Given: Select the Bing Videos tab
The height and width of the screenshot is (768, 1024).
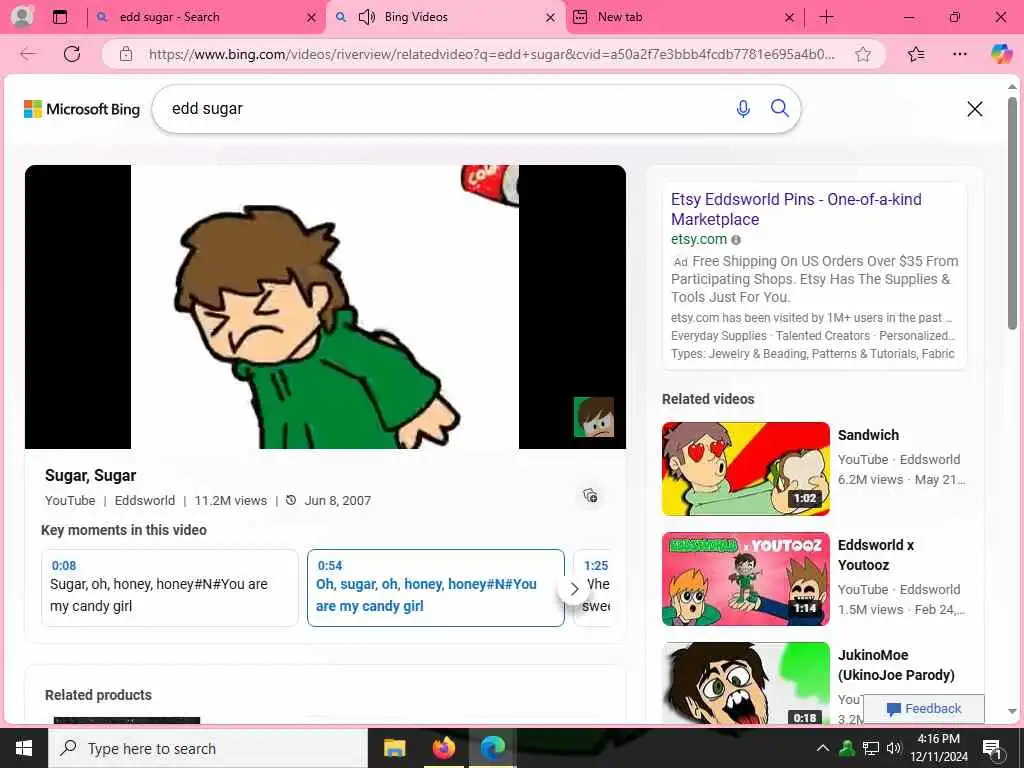Looking at the screenshot, I should point(415,17).
